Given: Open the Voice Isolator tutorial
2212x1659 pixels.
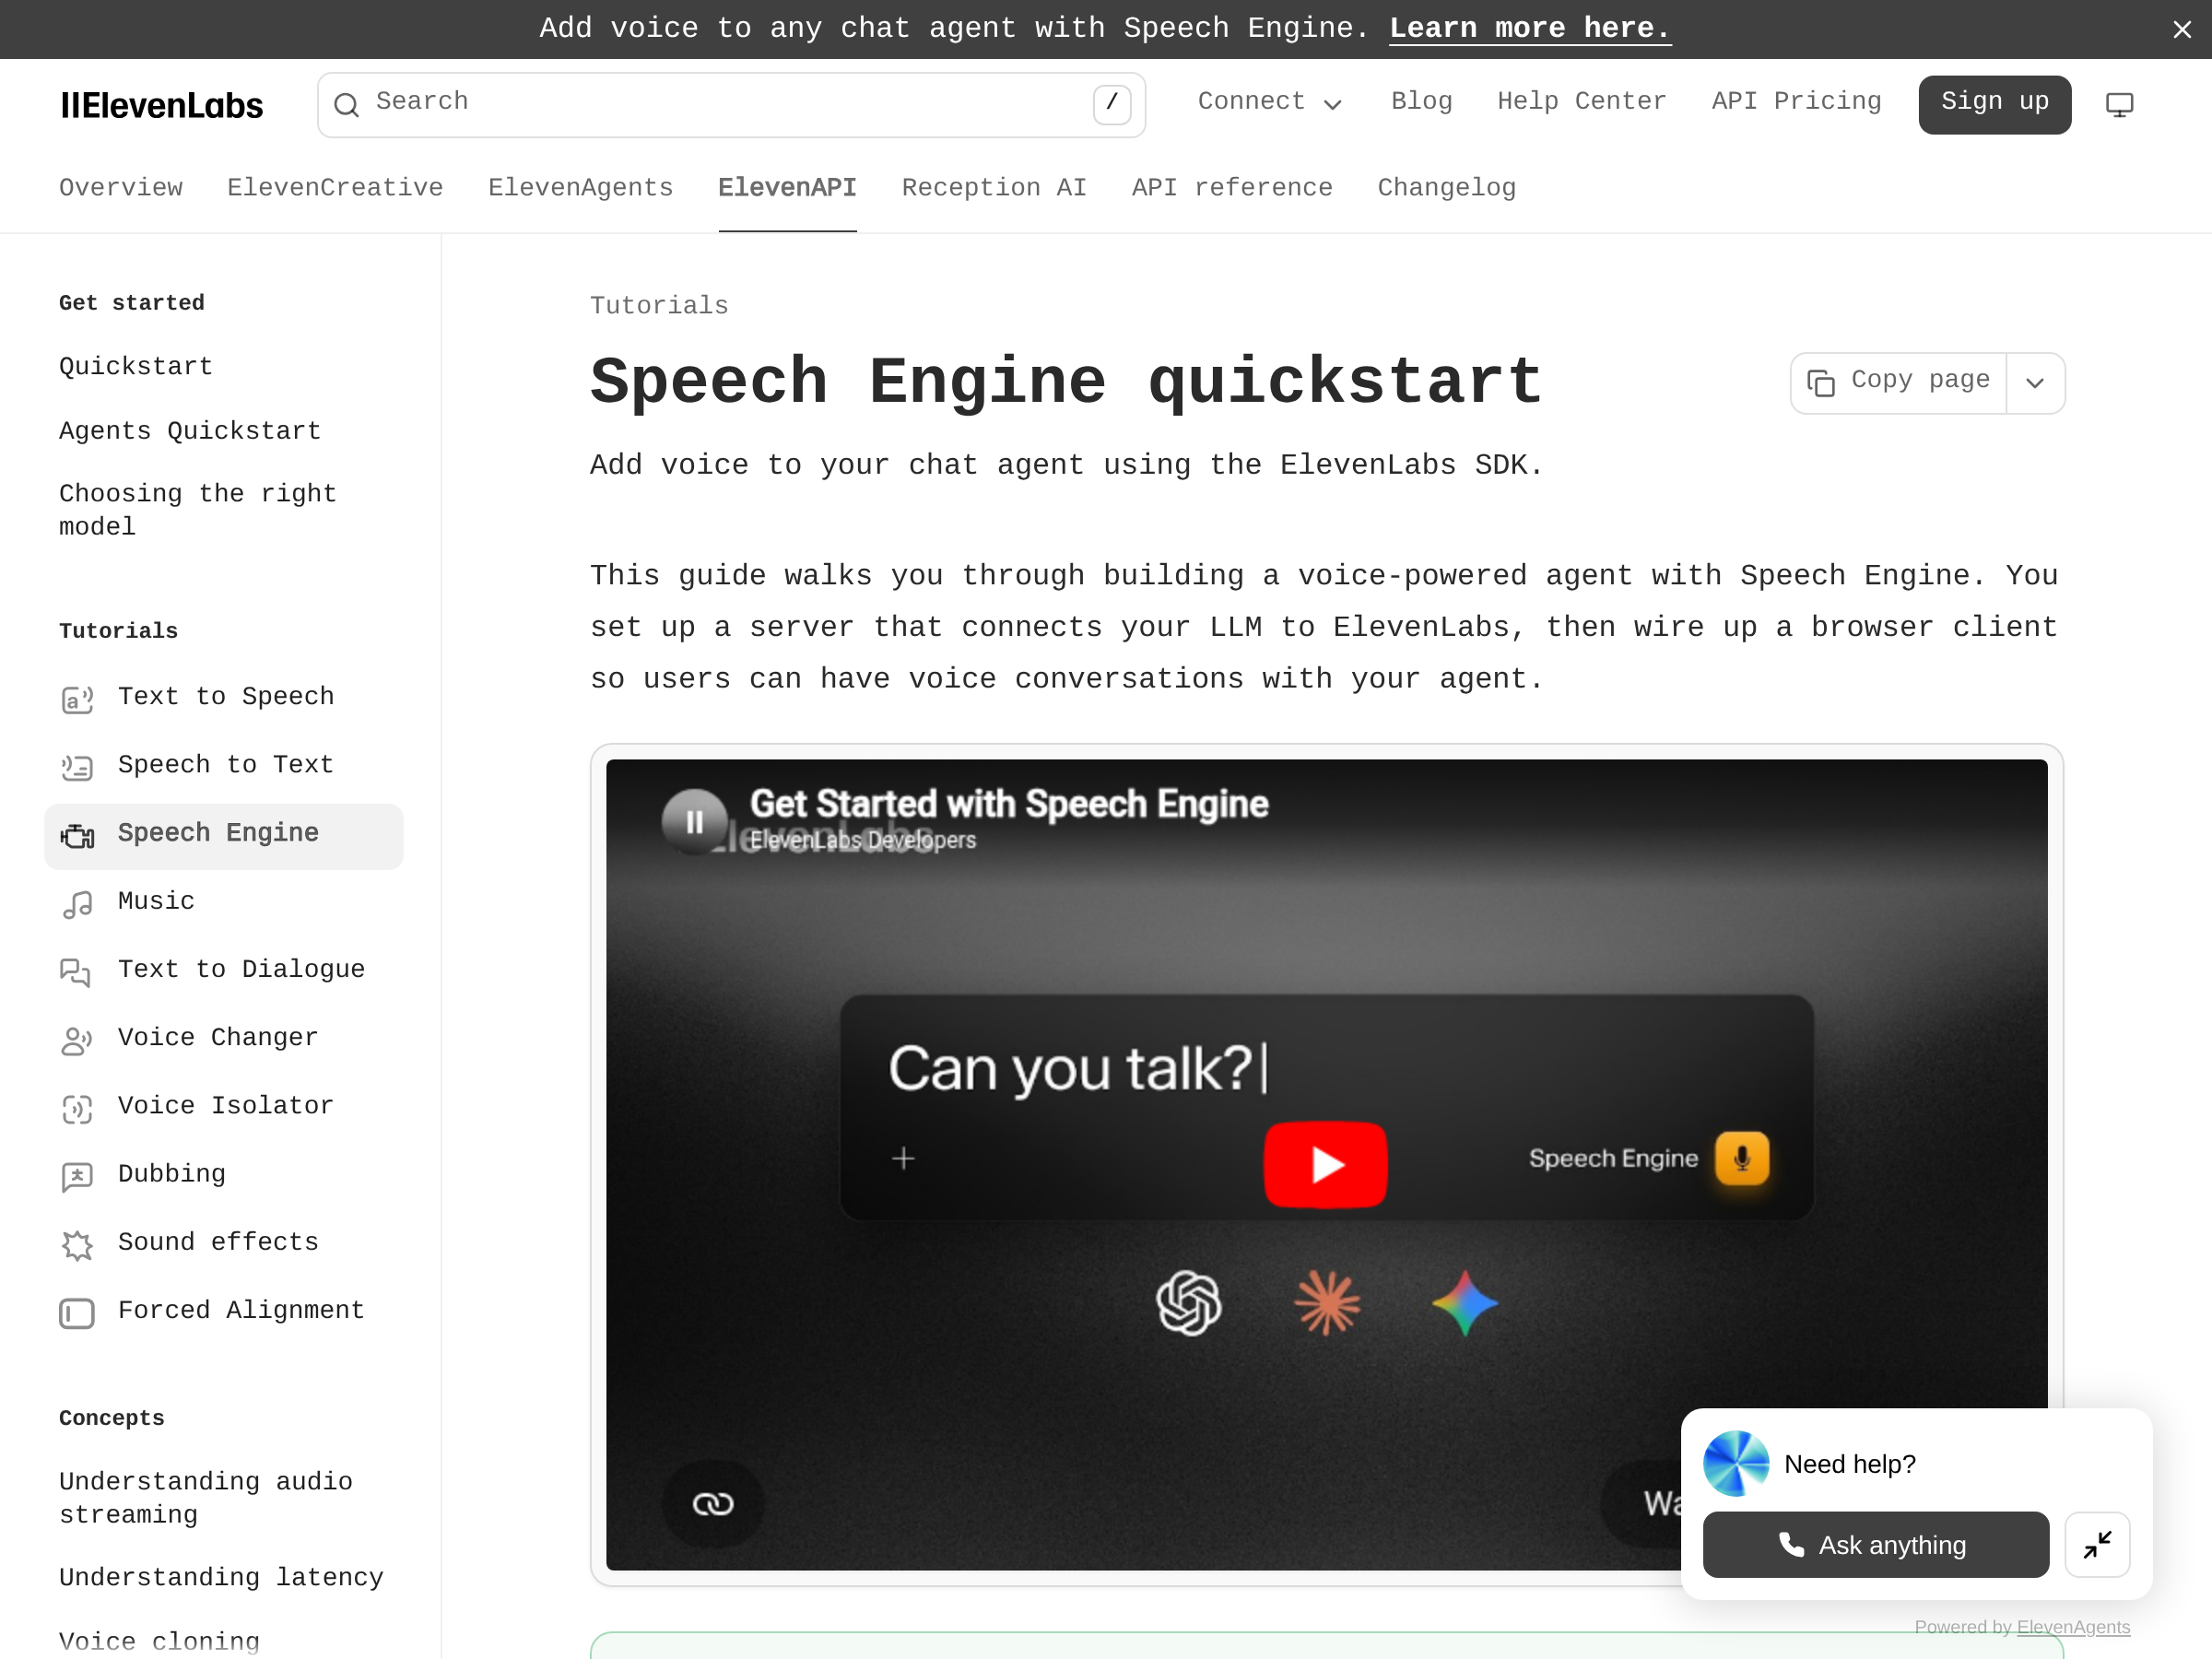Looking at the screenshot, I should click(x=226, y=1105).
